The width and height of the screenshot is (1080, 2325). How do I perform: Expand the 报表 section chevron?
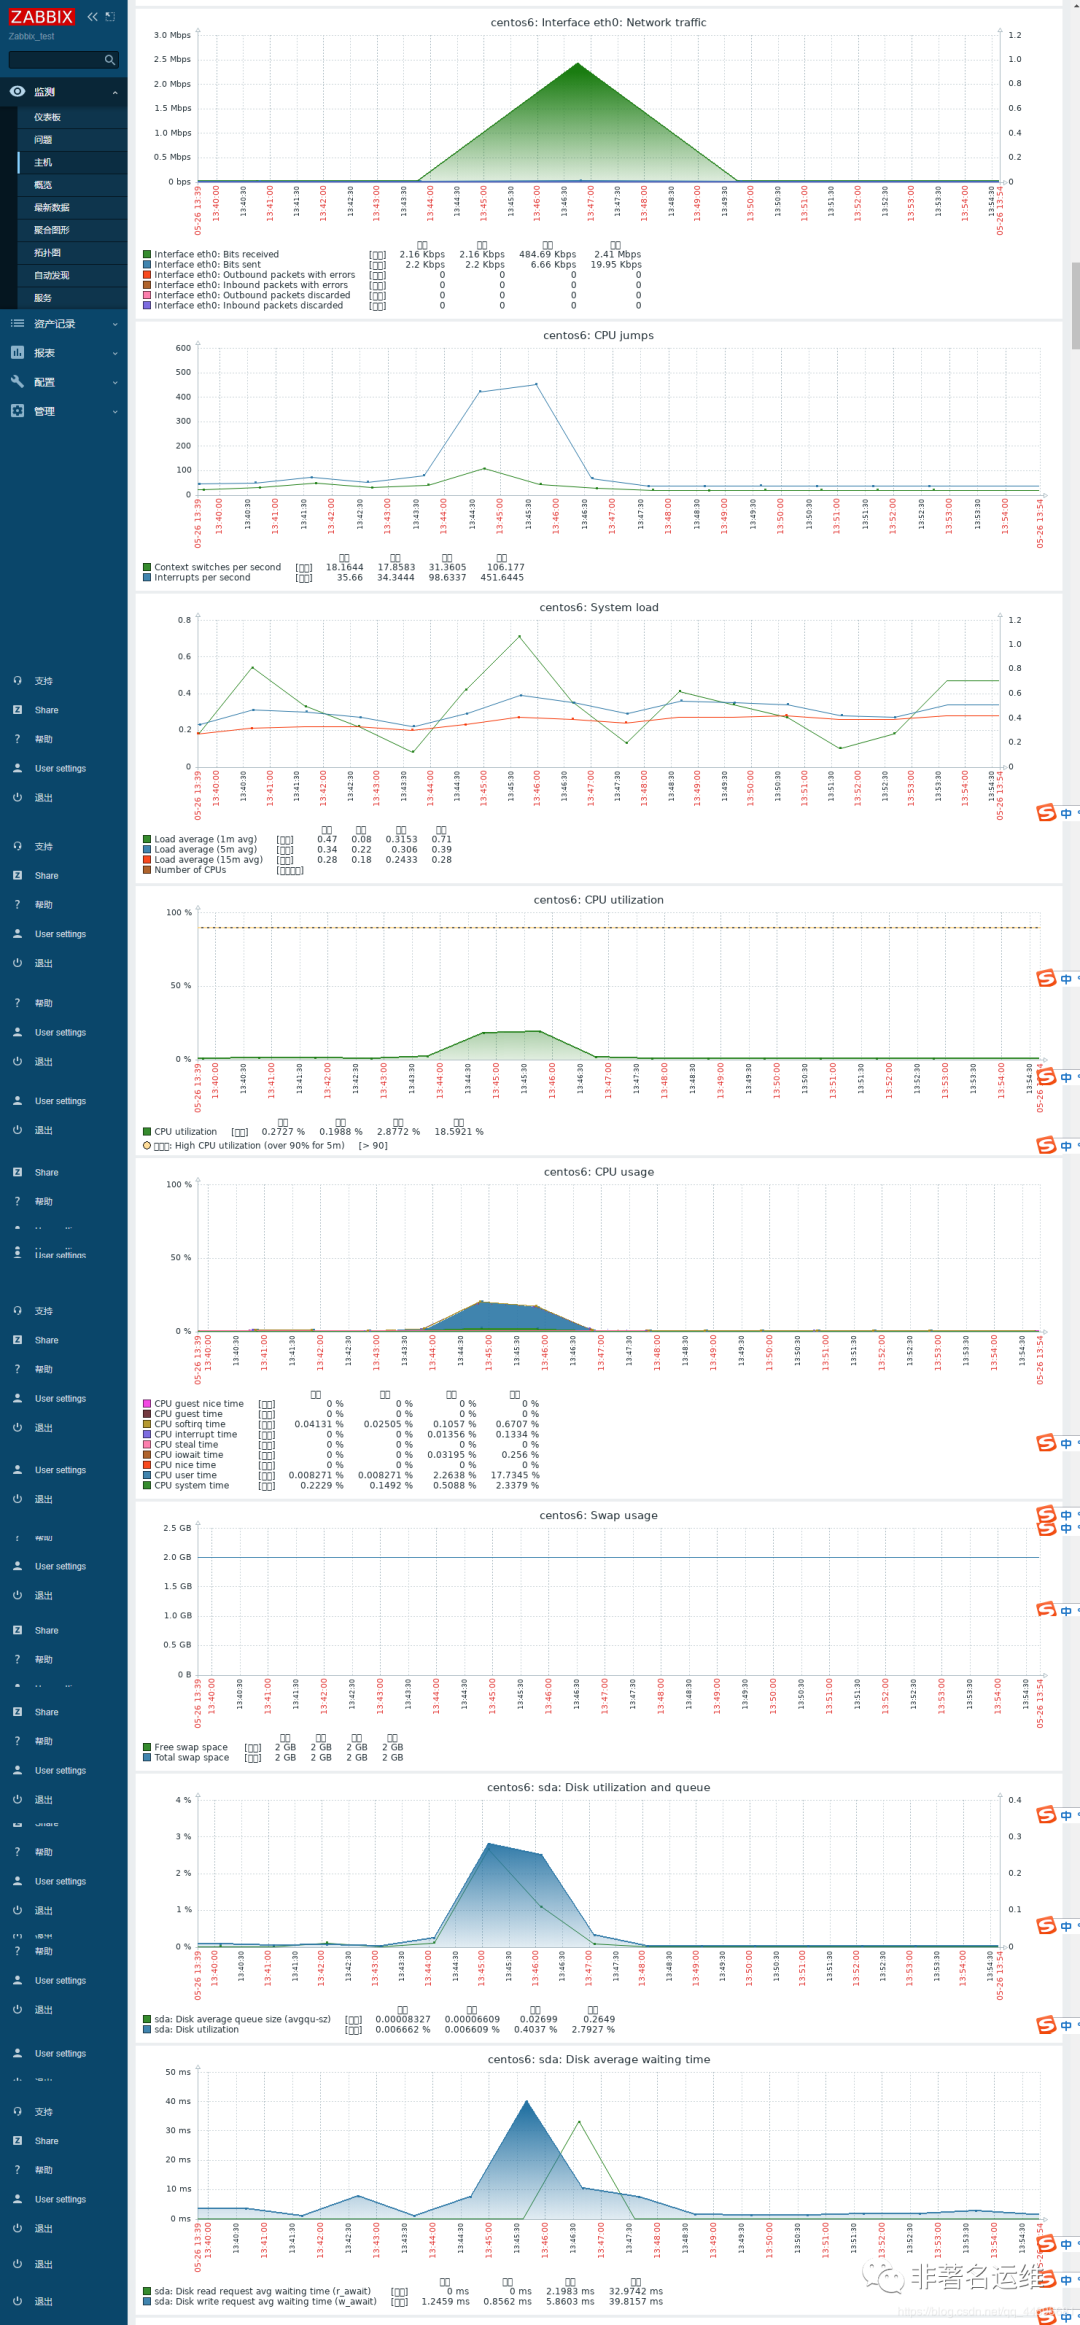(x=115, y=353)
